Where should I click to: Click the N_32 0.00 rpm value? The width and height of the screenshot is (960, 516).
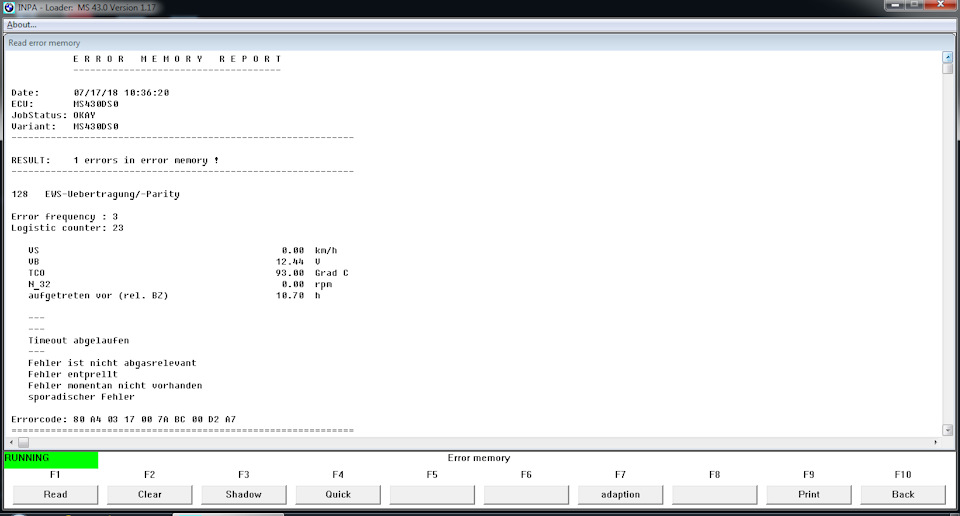click(x=306, y=284)
